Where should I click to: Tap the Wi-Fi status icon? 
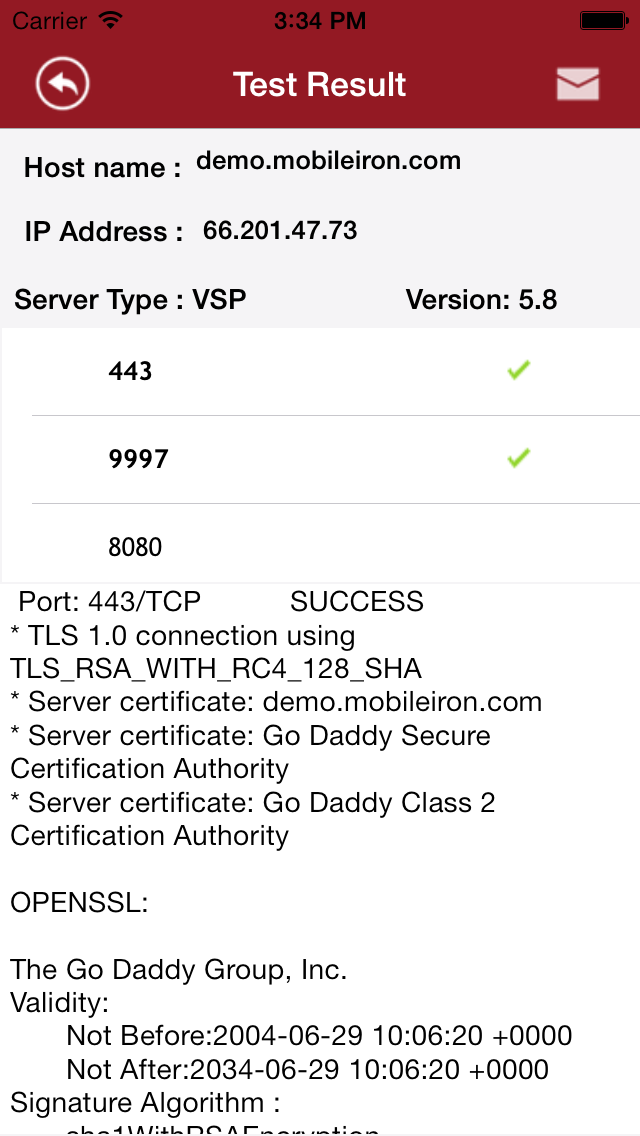pos(112,20)
